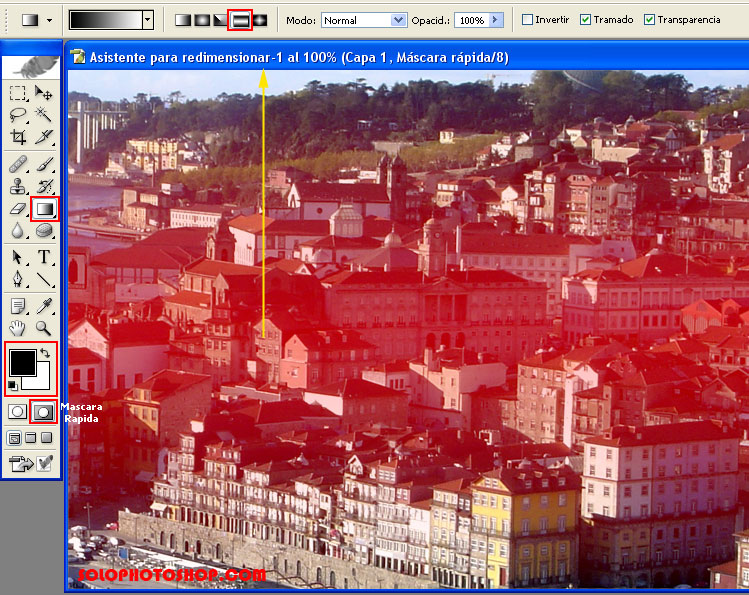Return to Standard editing mode
749x595 pixels.
[x=18, y=411]
